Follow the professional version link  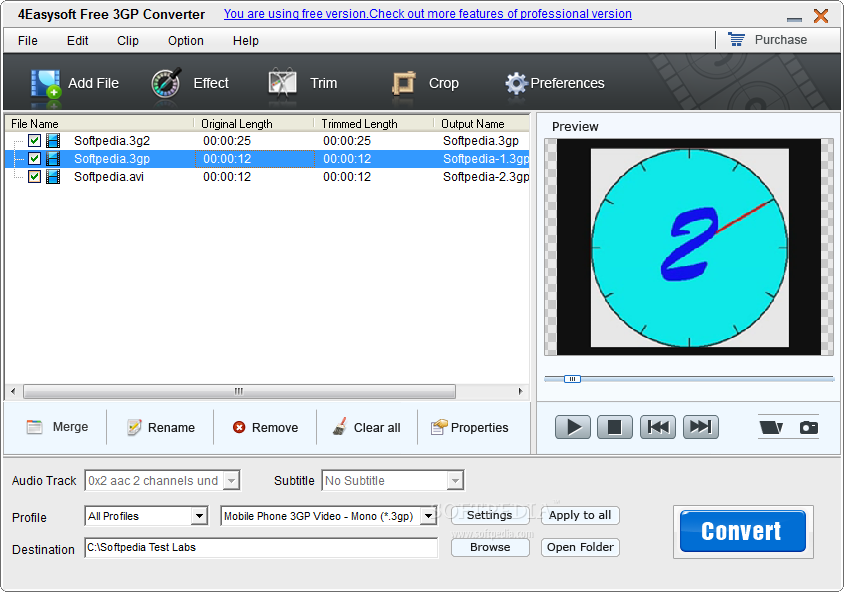[x=427, y=14]
